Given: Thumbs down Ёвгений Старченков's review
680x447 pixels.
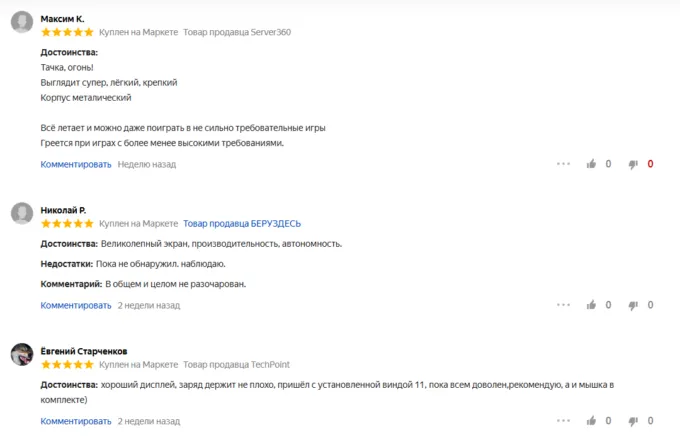Looking at the screenshot, I should pos(633,421).
